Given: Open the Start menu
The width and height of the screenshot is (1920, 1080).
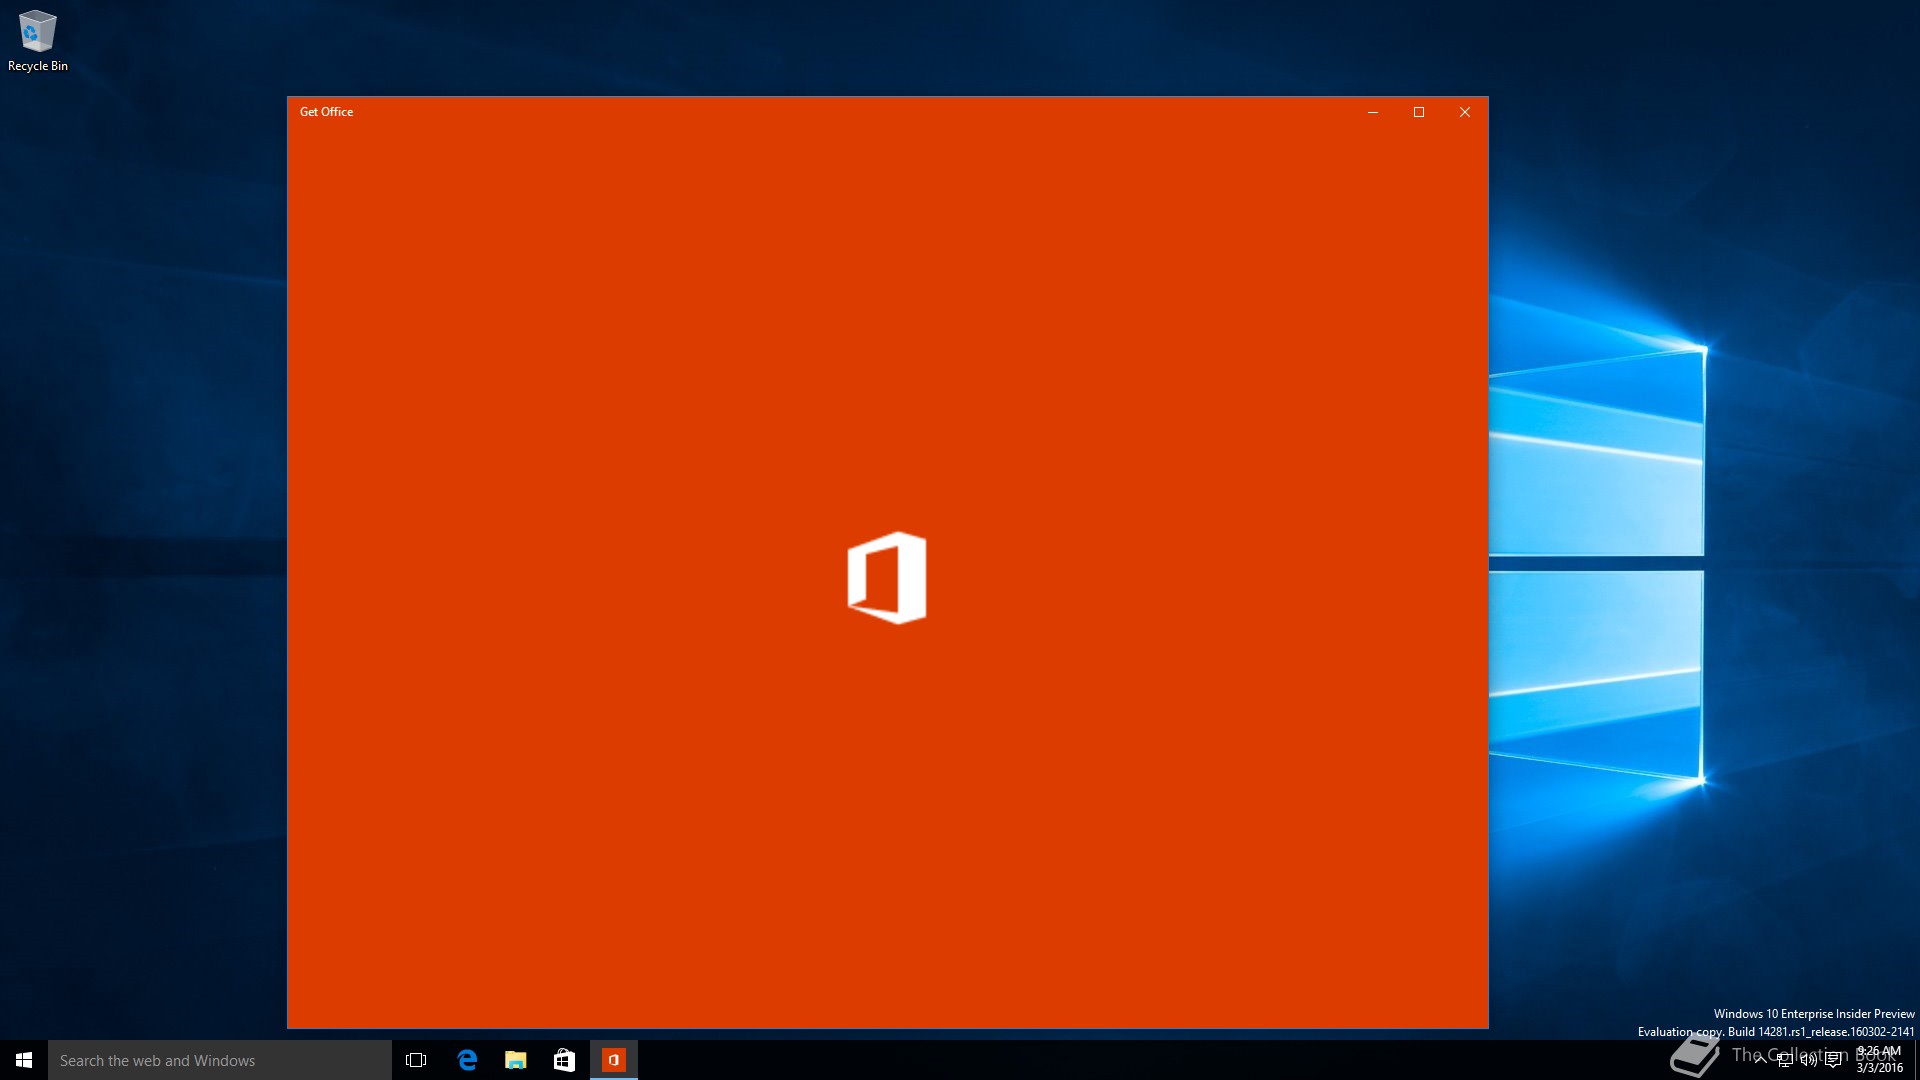Looking at the screenshot, I should coord(24,1060).
